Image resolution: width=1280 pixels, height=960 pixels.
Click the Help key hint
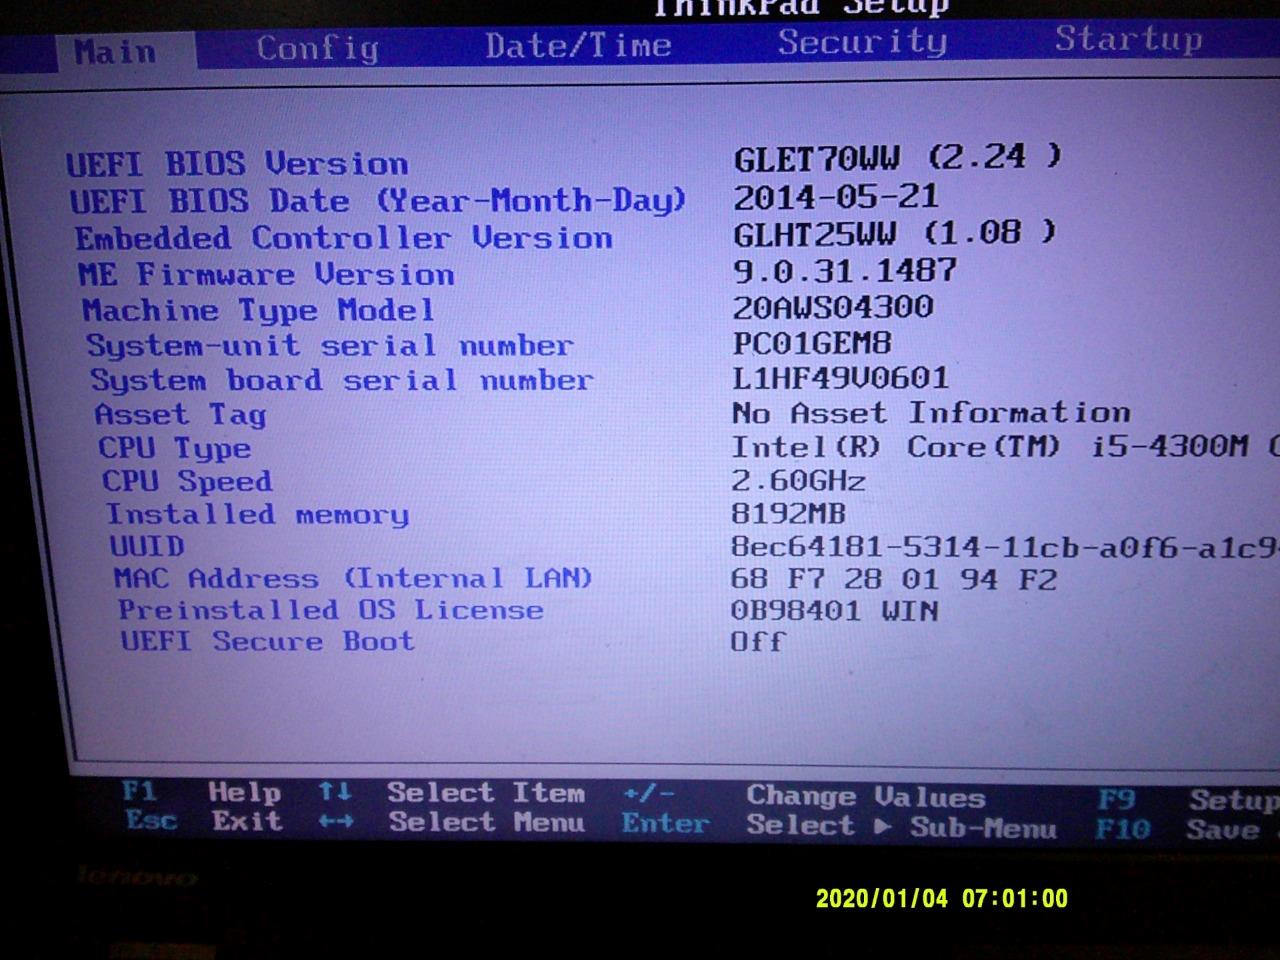tap(245, 792)
